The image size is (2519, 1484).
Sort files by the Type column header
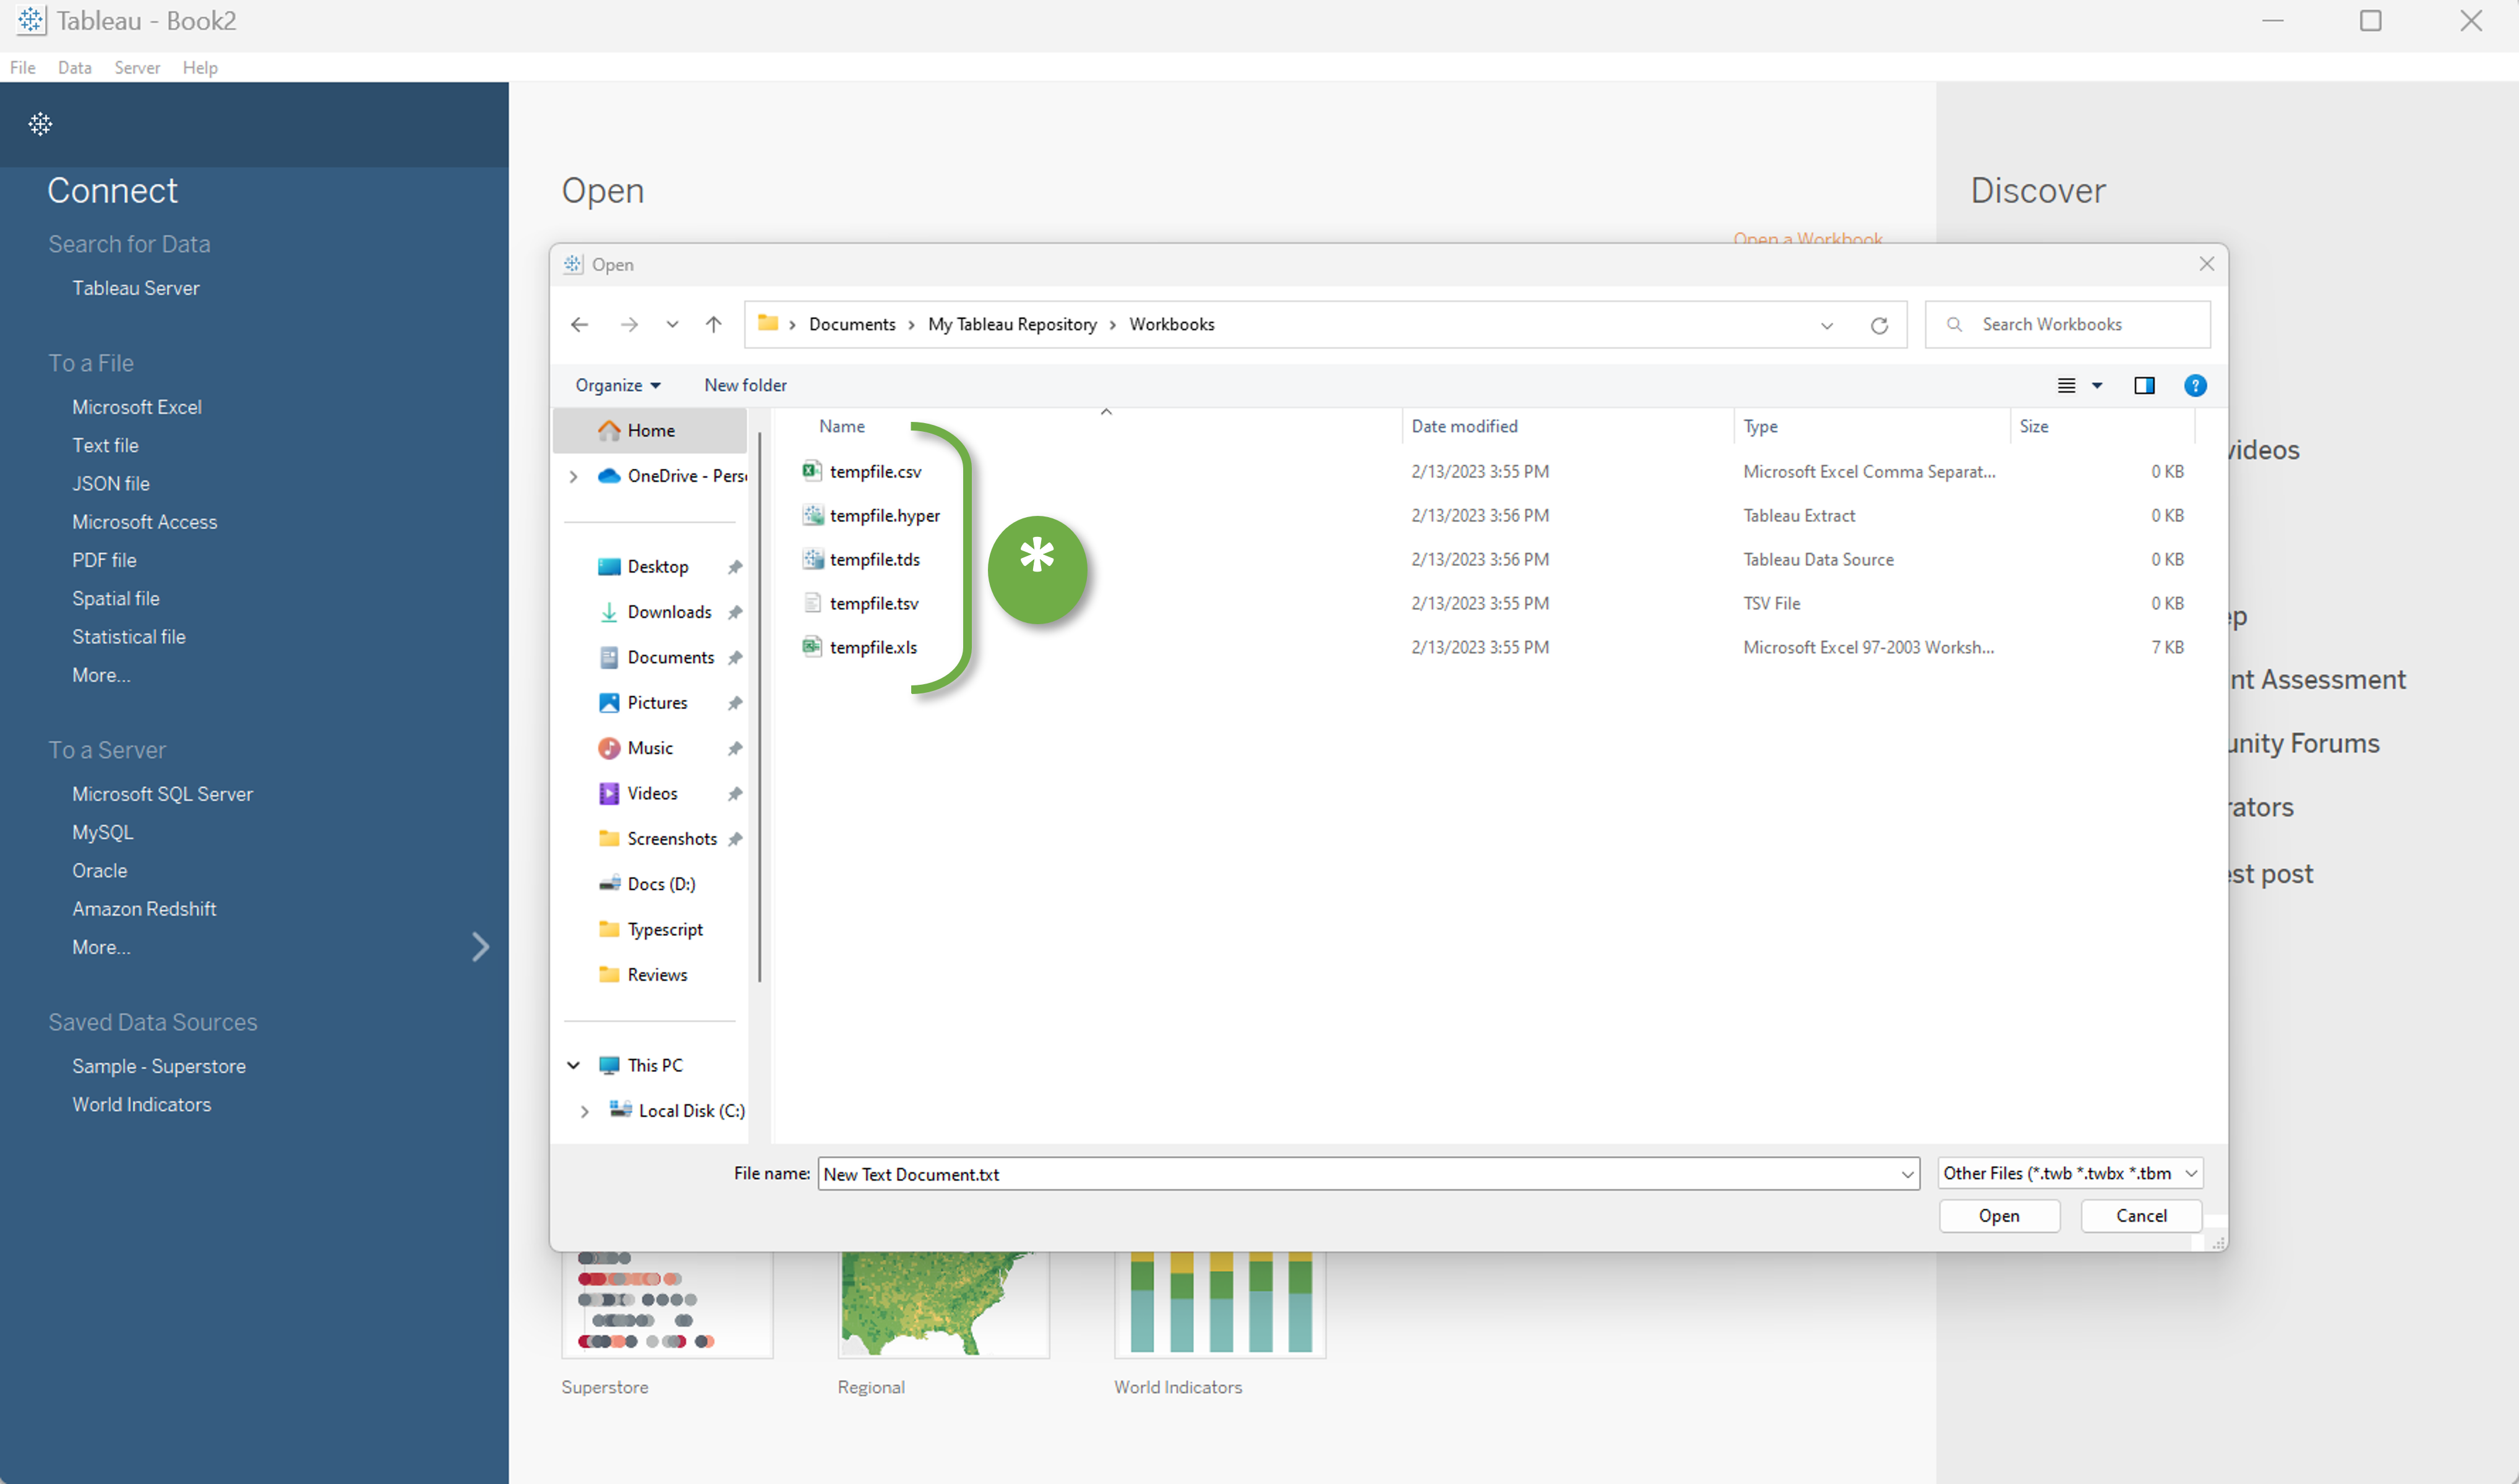tap(1760, 426)
